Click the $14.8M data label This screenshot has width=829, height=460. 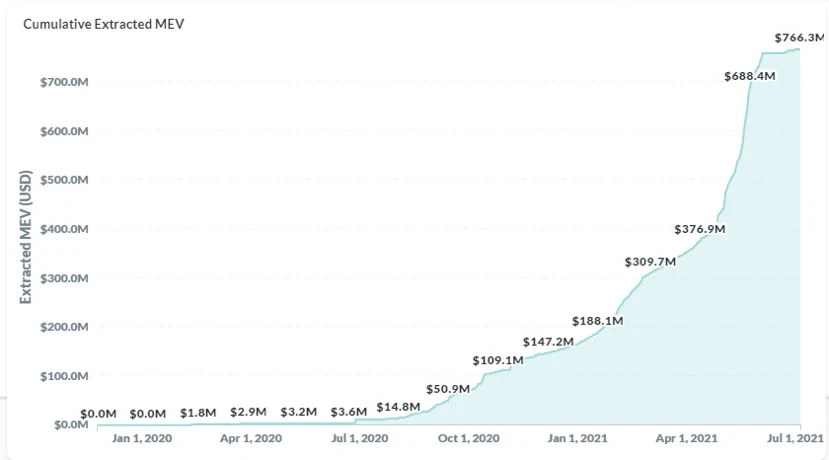[400, 406]
